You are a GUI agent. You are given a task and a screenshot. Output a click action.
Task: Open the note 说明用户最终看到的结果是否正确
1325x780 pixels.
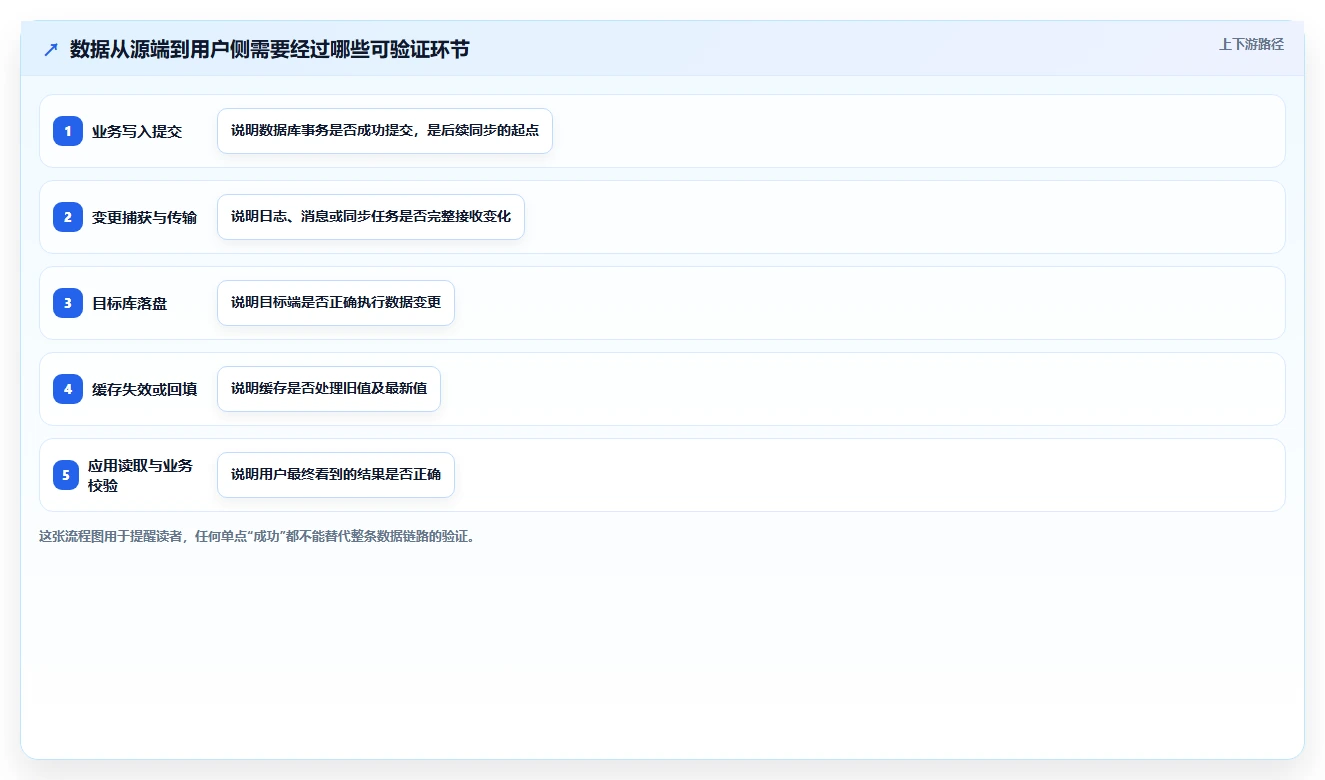336,475
